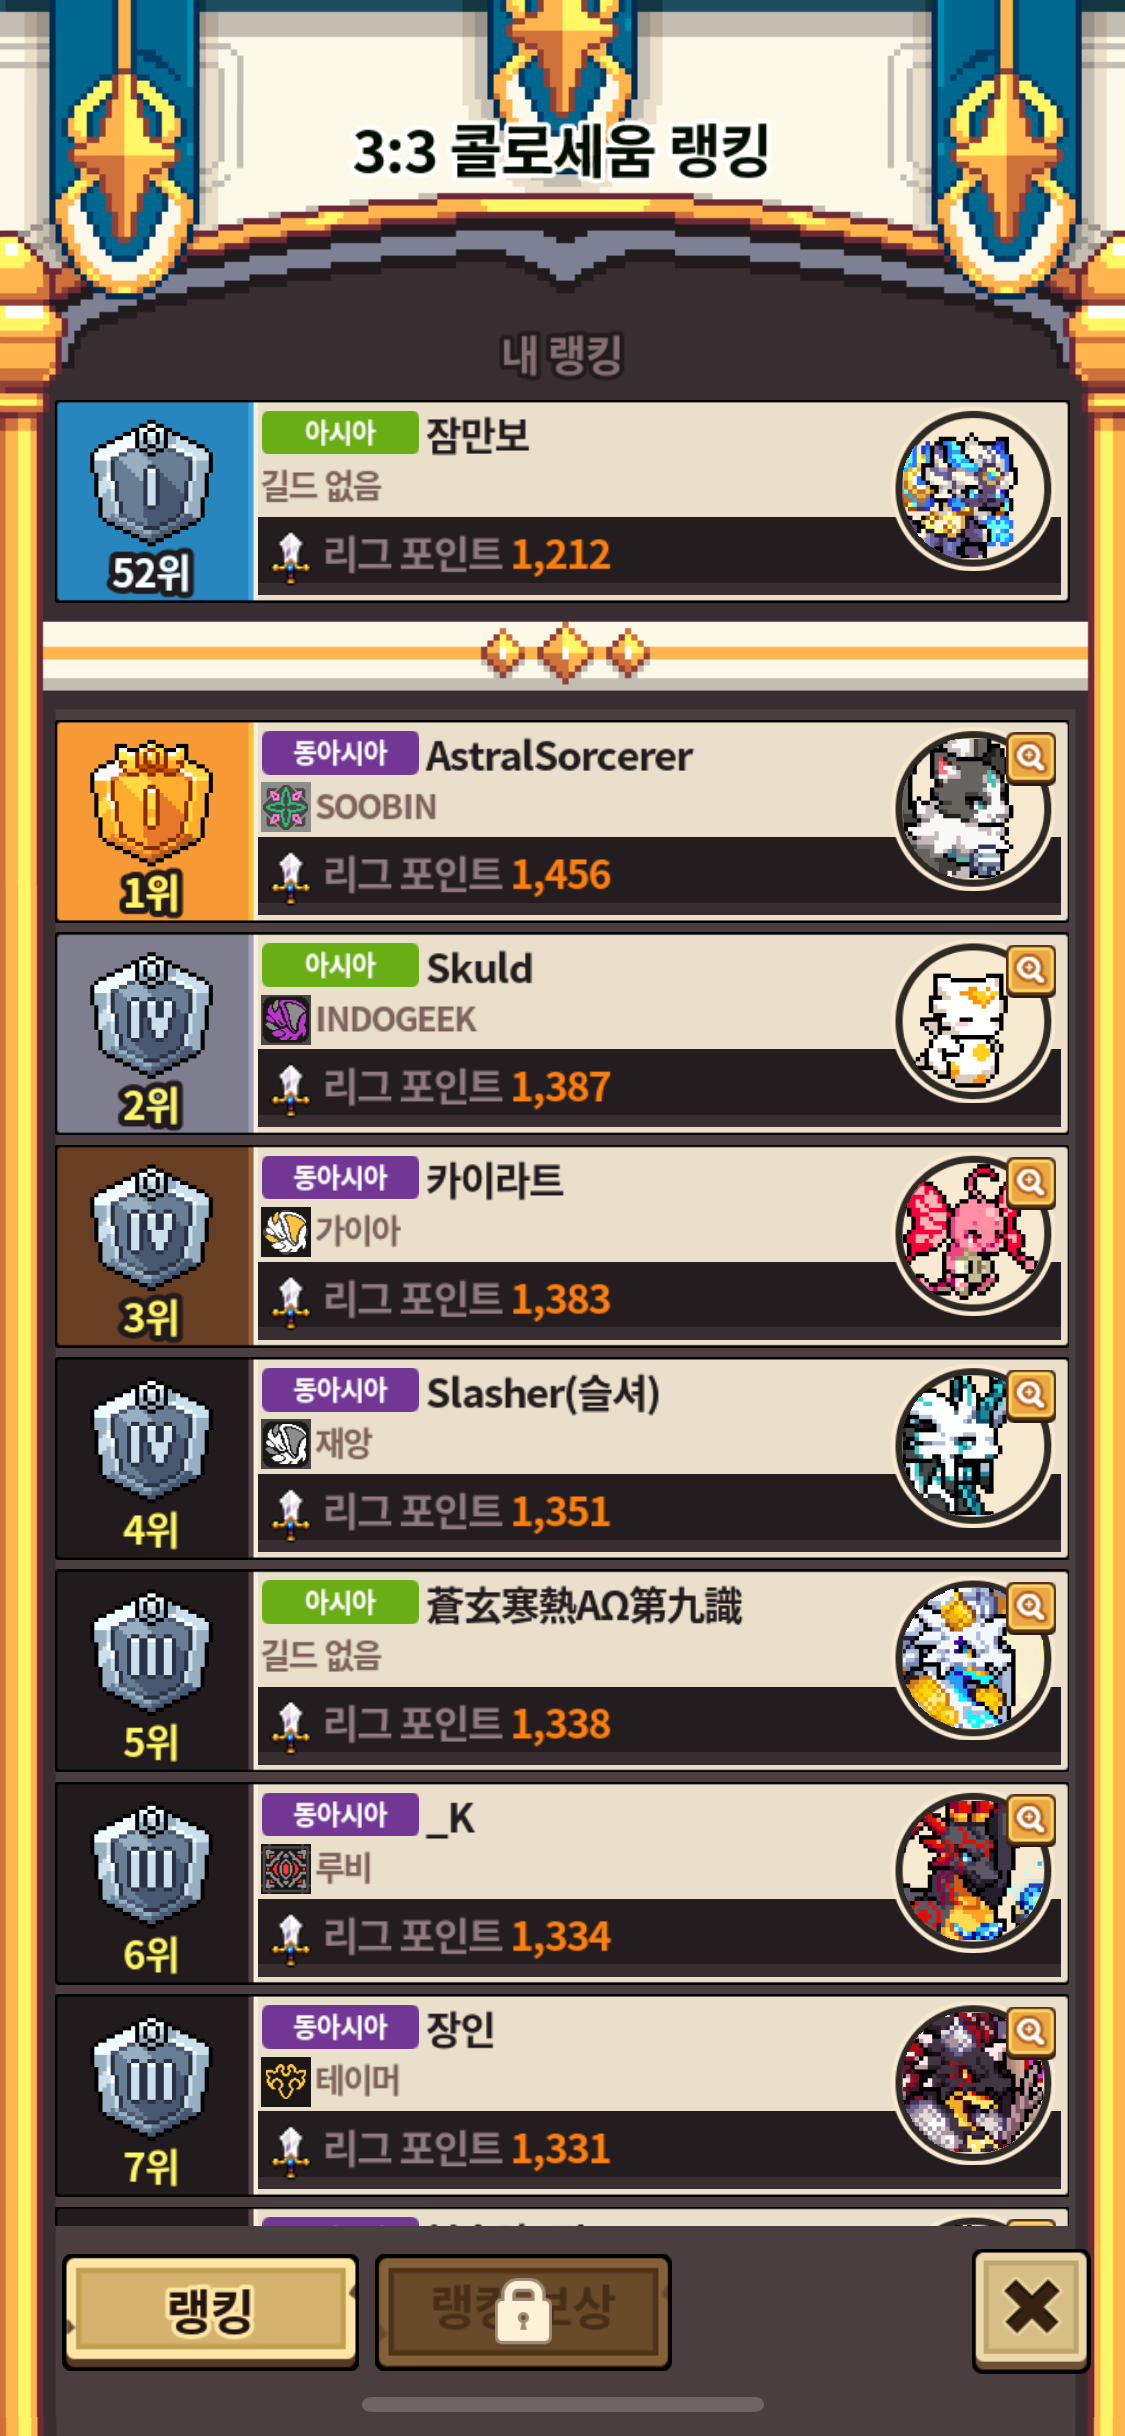Tap SOOBIN guild emblem icon

pyautogui.click(x=286, y=807)
